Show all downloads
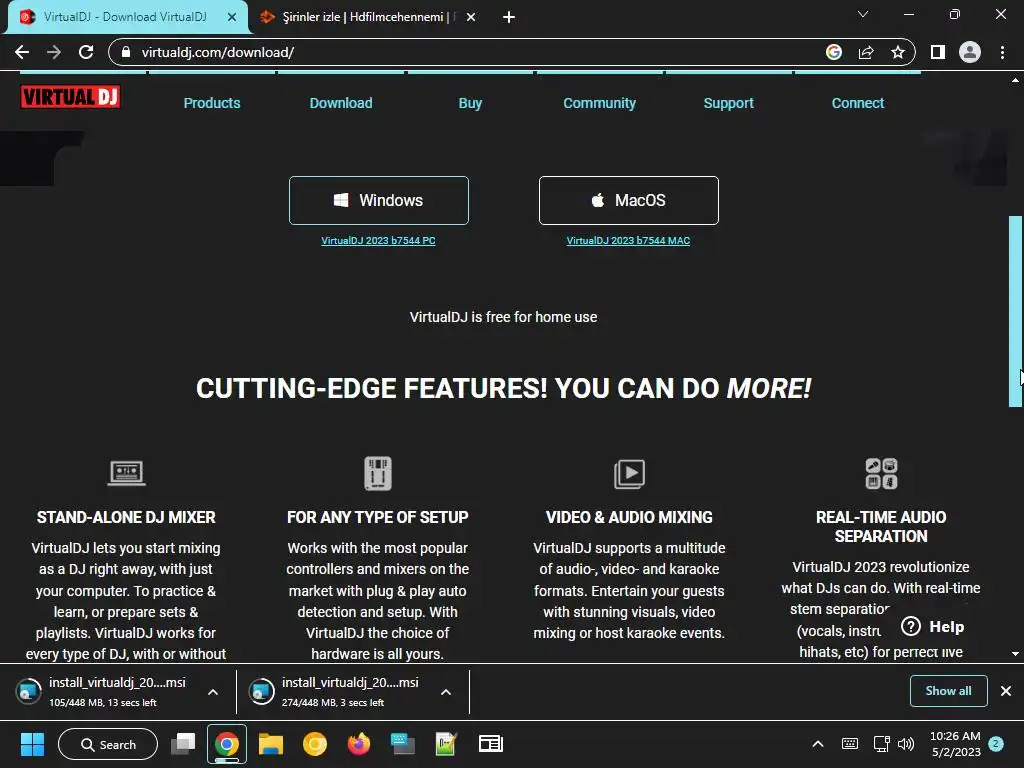 point(948,691)
